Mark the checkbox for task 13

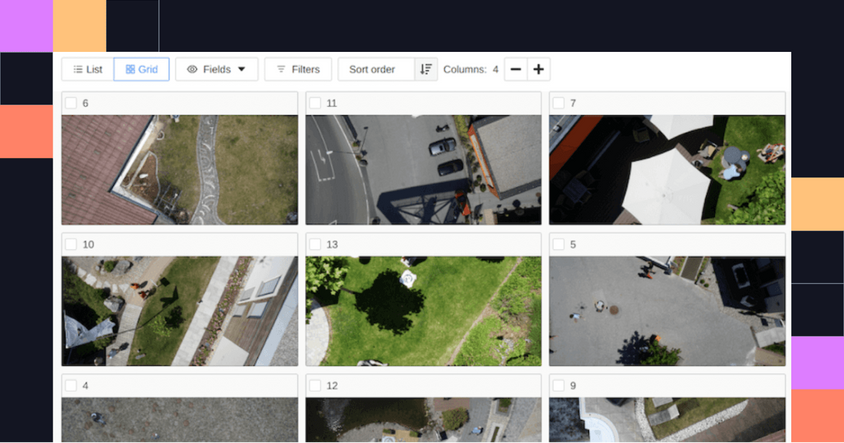[315, 244]
